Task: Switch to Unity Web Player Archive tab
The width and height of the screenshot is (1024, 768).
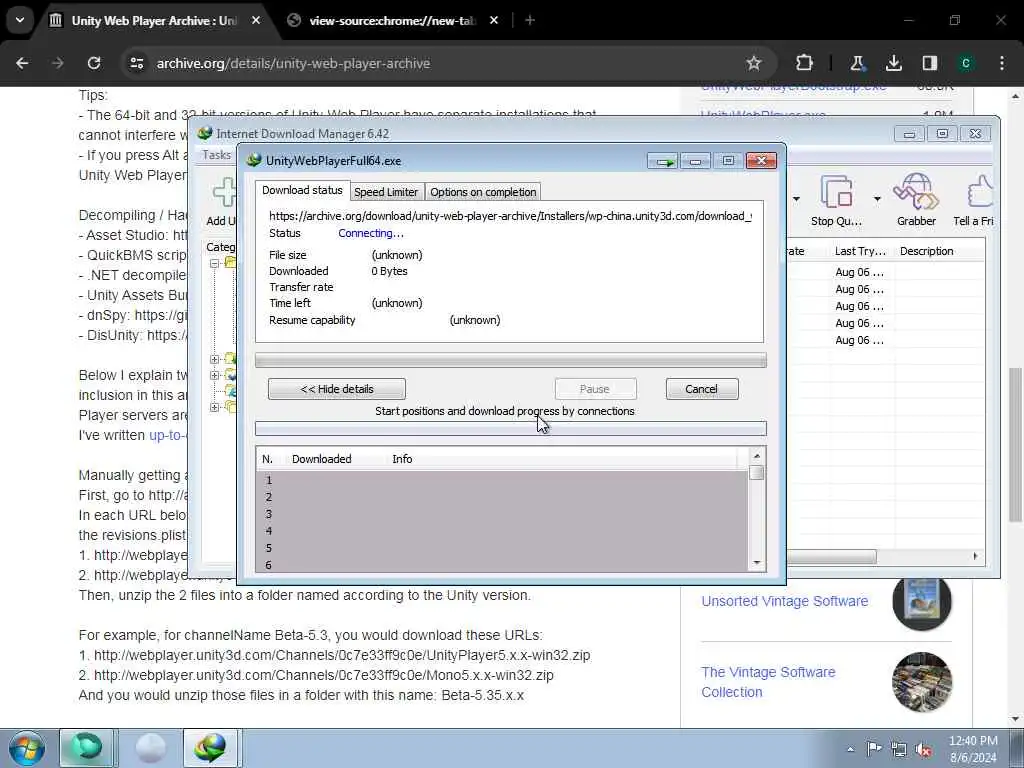Action: click(153, 20)
